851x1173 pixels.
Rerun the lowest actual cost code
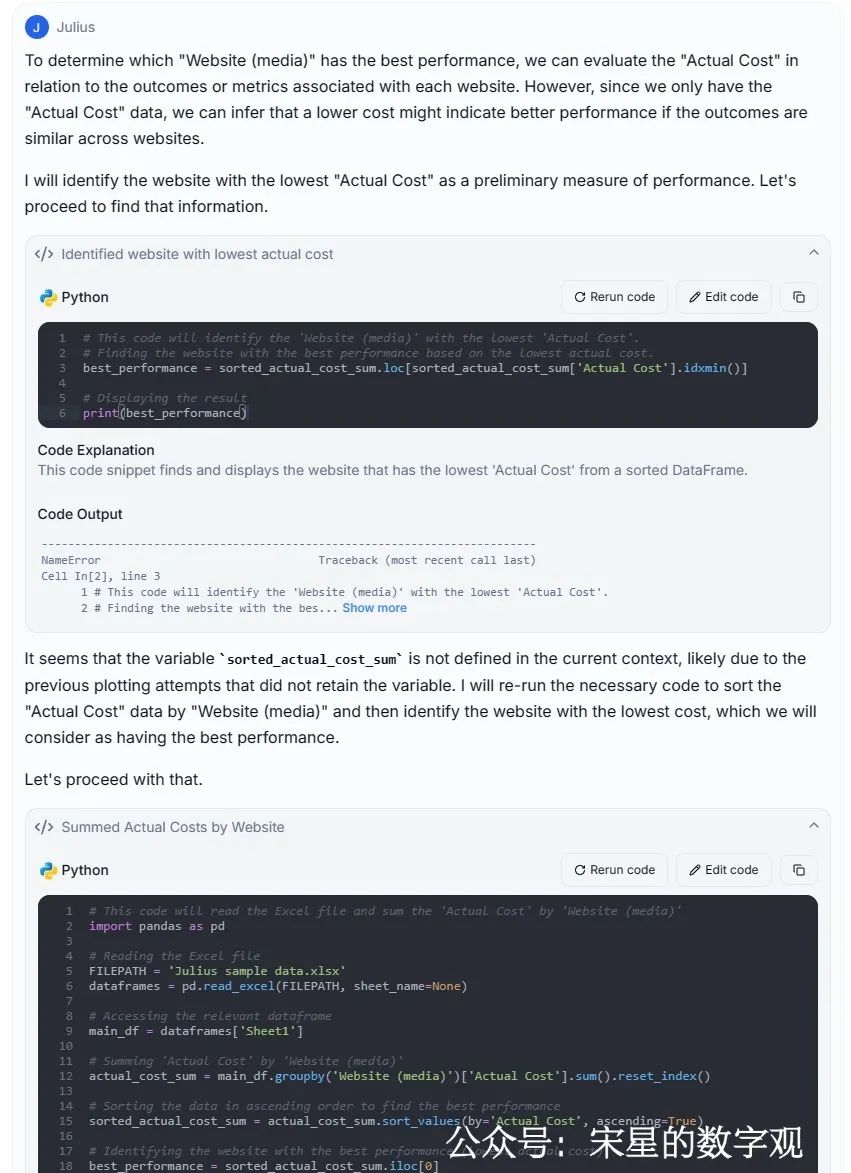click(614, 297)
